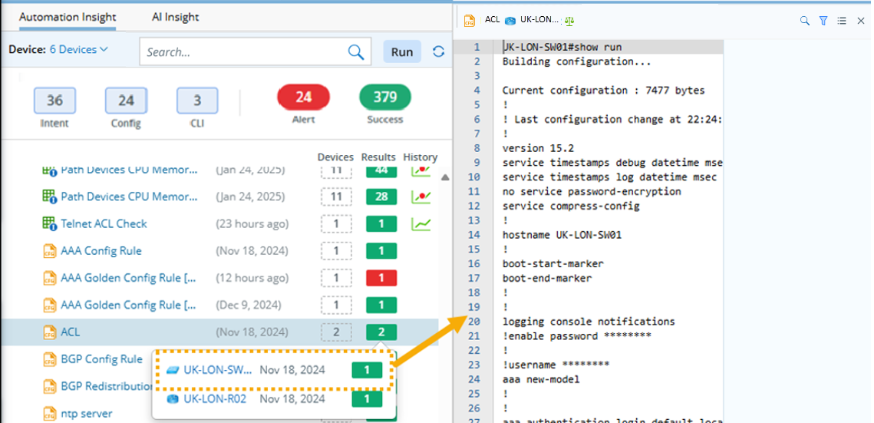Click the UK-LON device icon in right pane header
The image size is (874, 423).
tap(509, 21)
